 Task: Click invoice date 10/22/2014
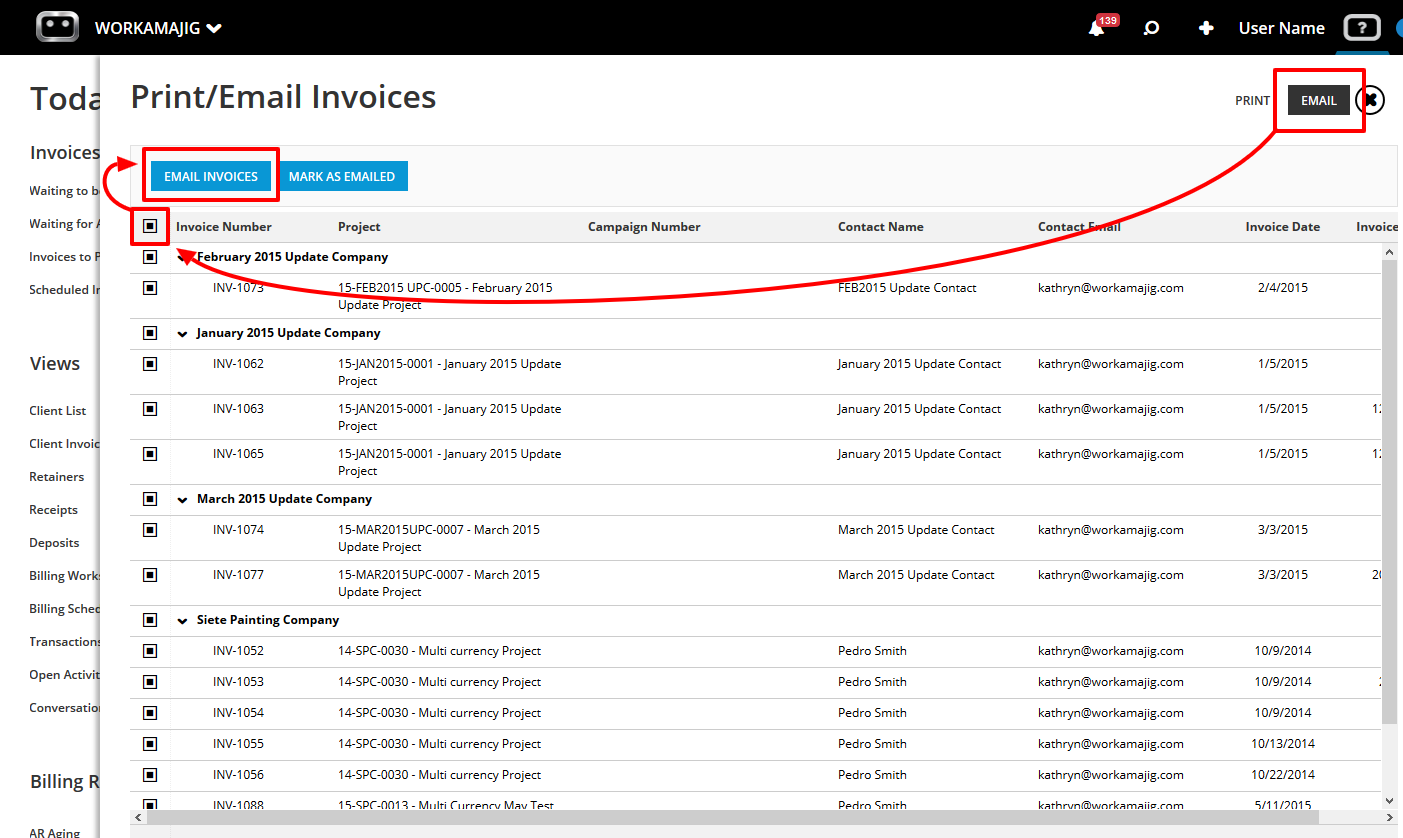point(1283,775)
